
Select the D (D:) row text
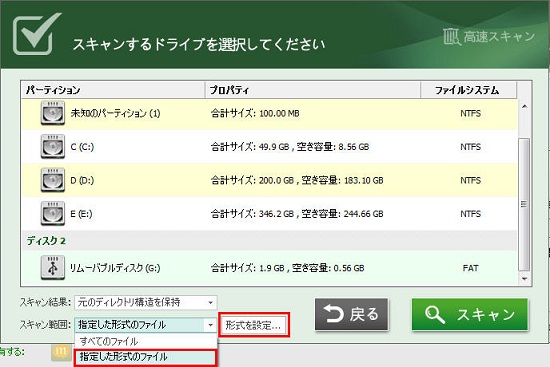click(82, 180)
